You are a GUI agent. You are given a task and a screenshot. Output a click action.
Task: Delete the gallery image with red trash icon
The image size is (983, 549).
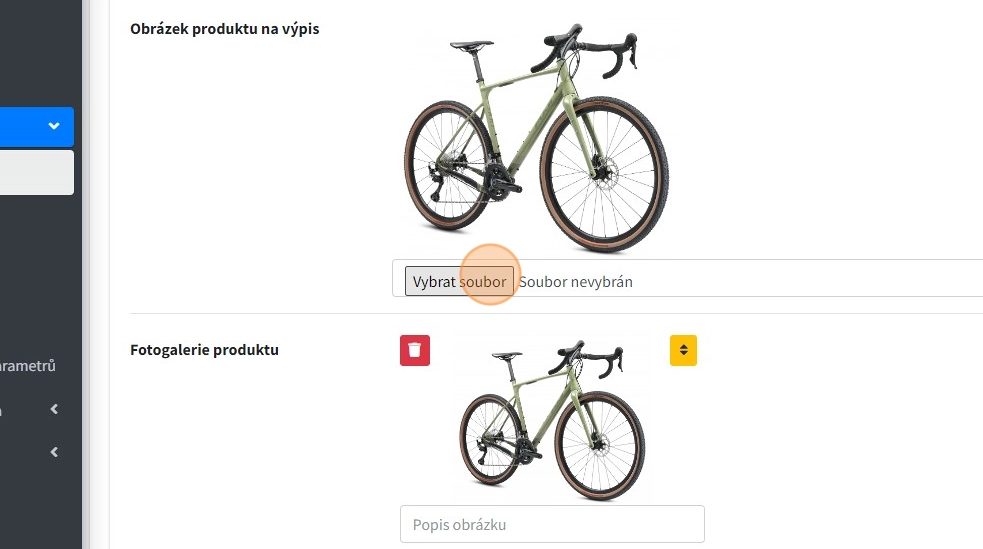[x=415, y=350]
